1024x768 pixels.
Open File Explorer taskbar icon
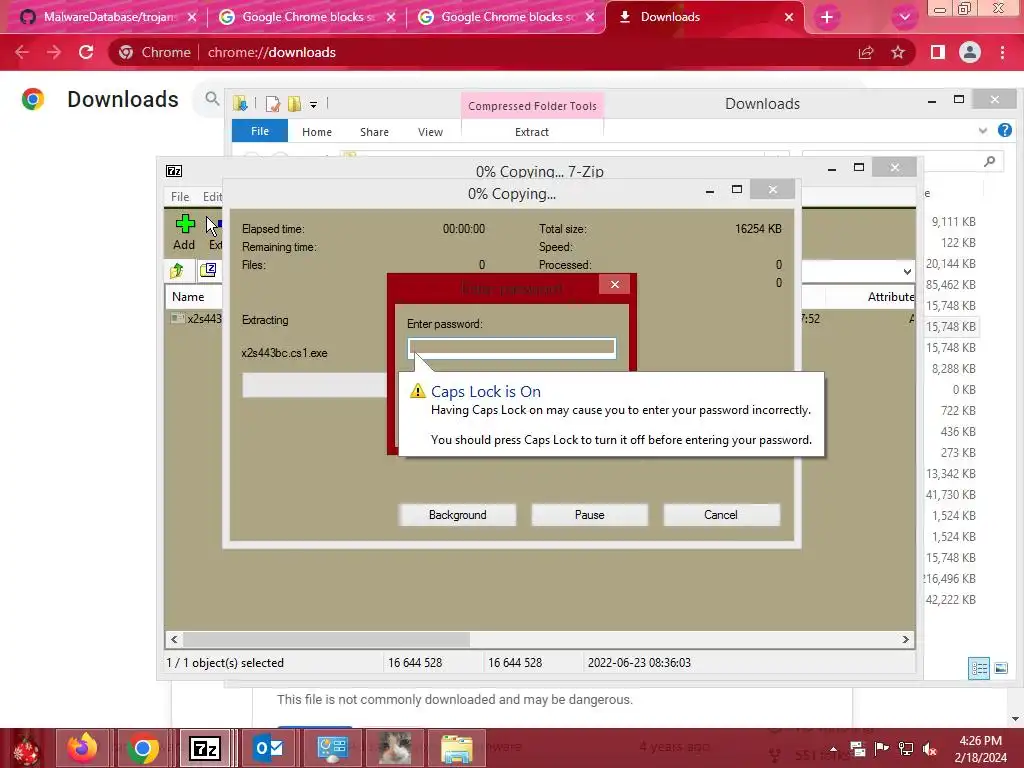[x=457, y=748]
